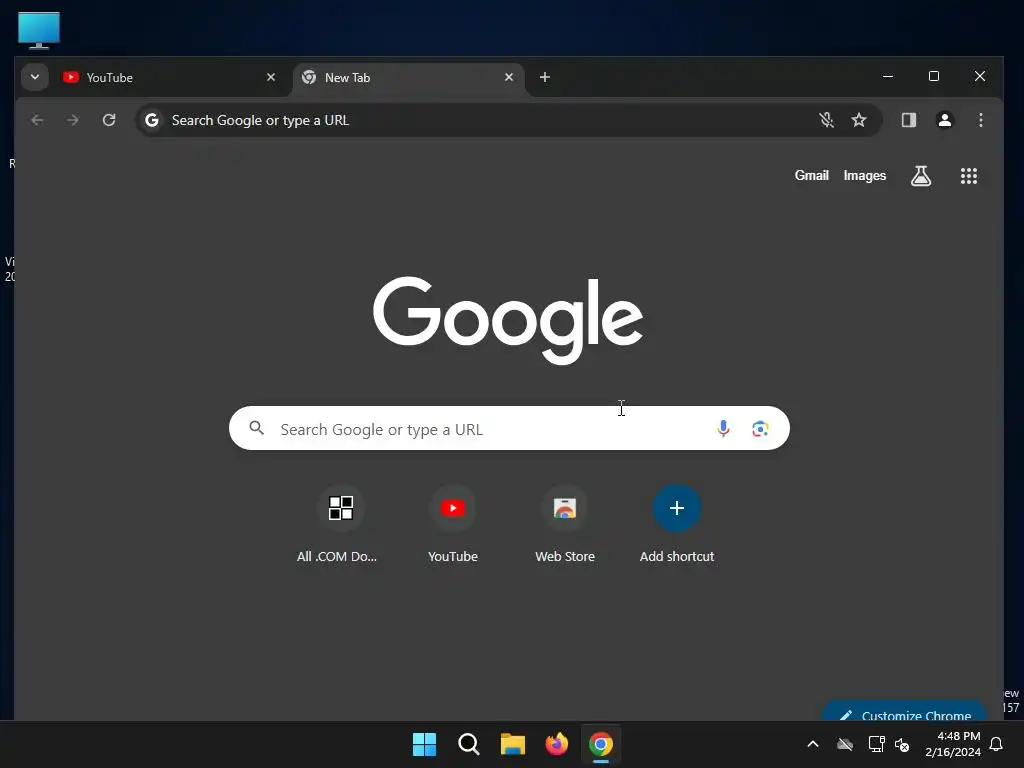Image resolution: width=1024 pixels, height=768 pixels.
Task: Click the magnifier icon in the search box
Action: click(x=257, y=428)
